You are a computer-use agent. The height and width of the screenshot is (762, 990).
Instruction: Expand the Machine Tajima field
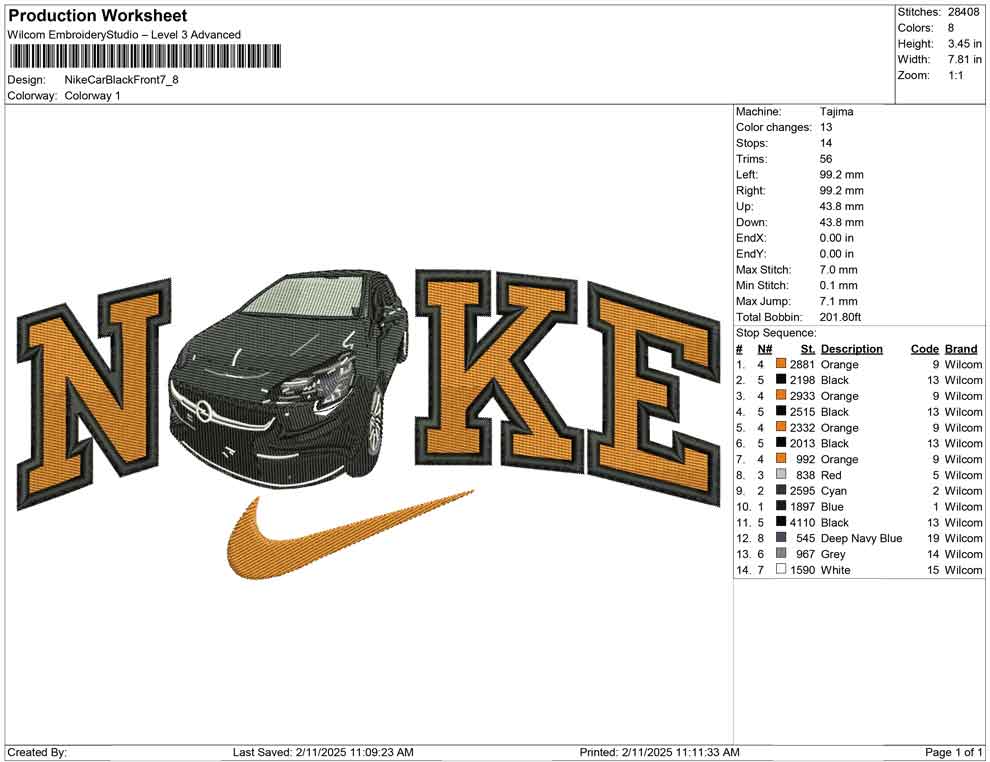pyautogui.click(x=839, y=111)
